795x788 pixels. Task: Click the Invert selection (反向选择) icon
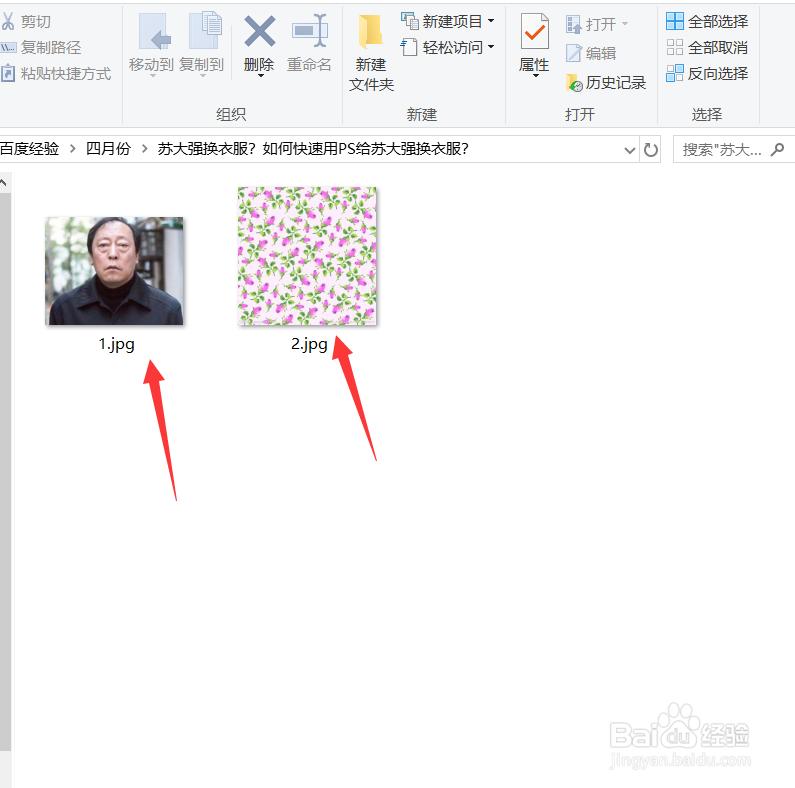(x=675, y=74)
